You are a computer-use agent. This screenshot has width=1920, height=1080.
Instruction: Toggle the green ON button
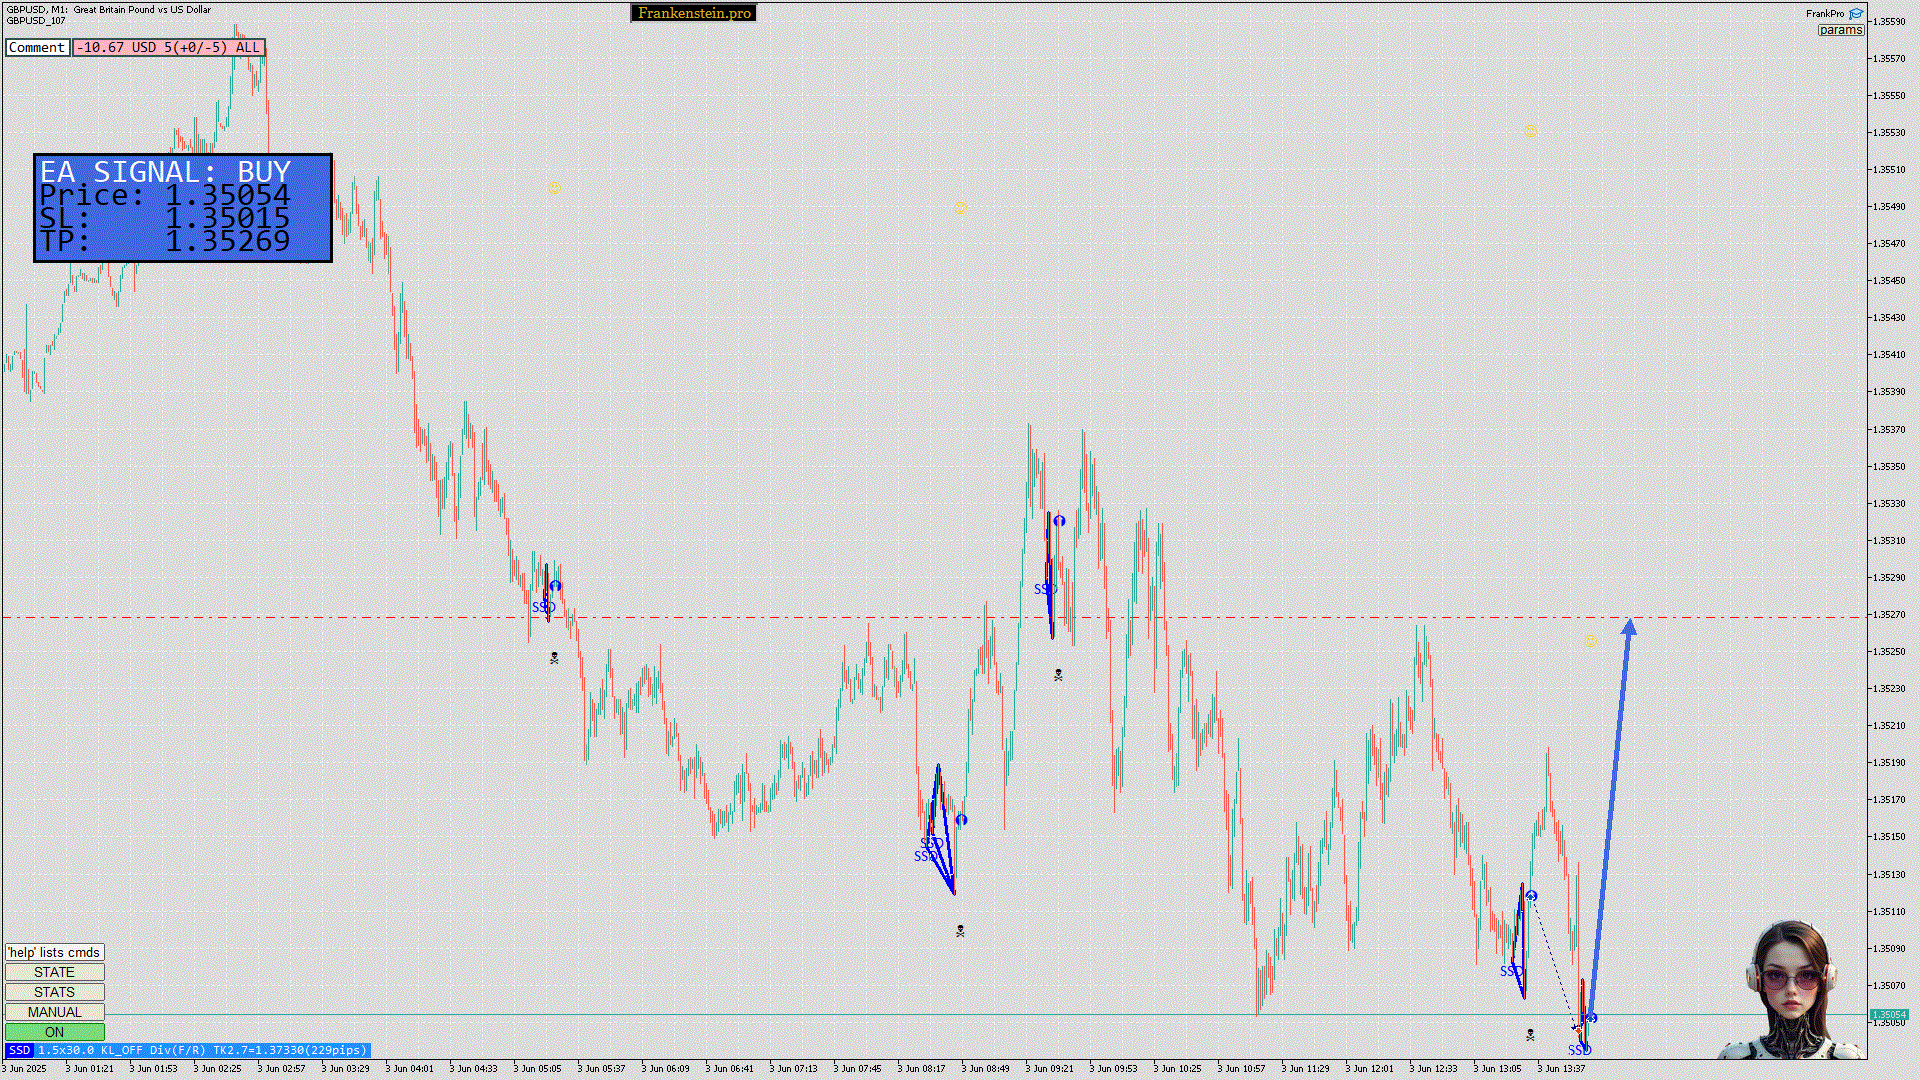54,1032
